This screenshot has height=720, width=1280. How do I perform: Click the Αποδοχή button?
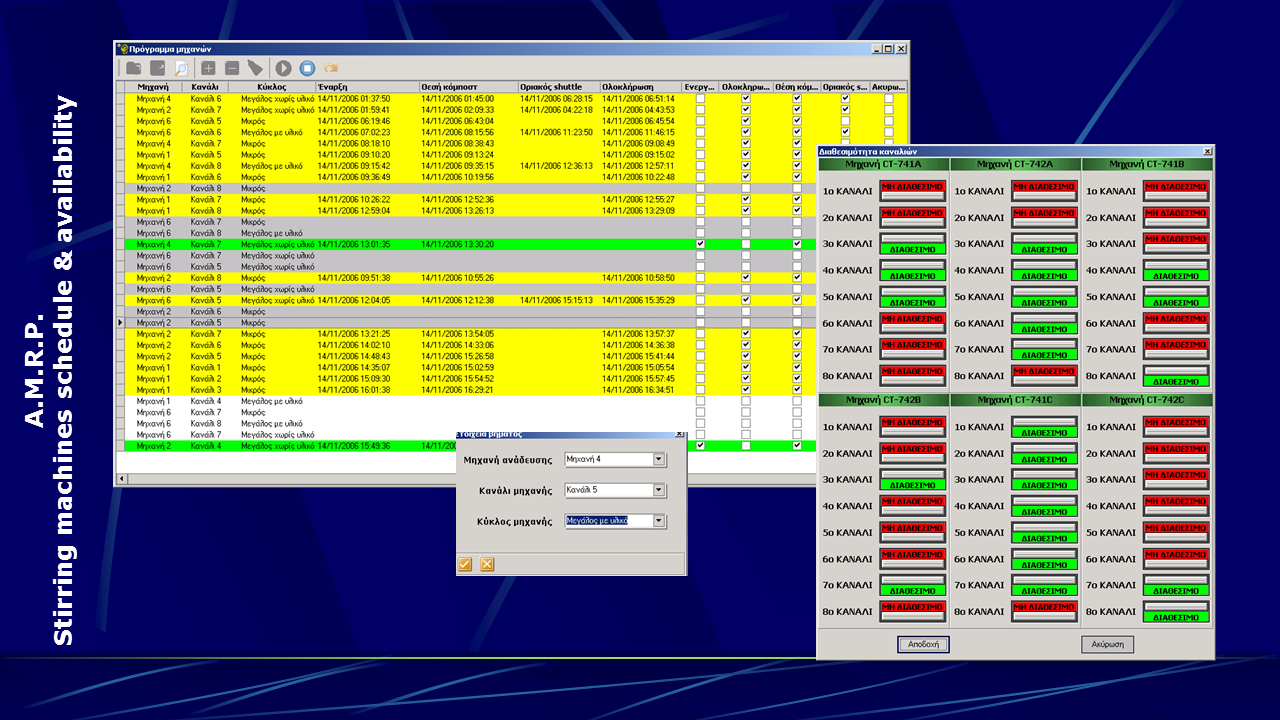pos(922,644)
